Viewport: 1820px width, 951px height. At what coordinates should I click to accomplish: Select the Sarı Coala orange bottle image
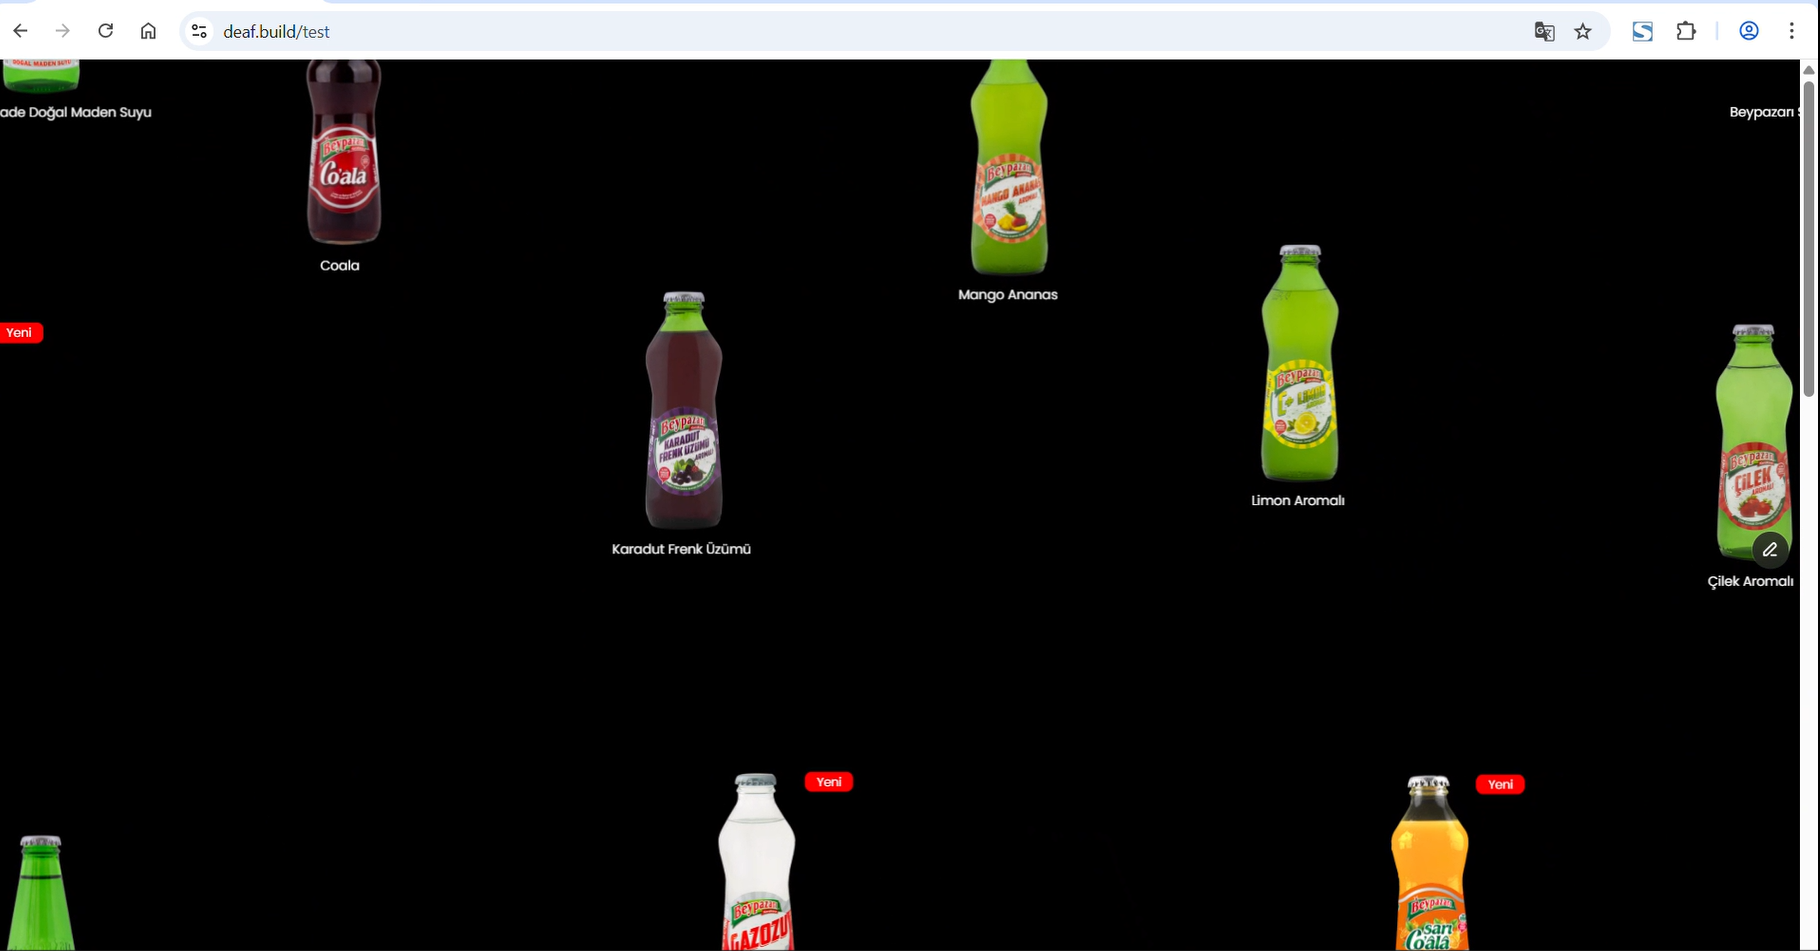click(1429, 863)
